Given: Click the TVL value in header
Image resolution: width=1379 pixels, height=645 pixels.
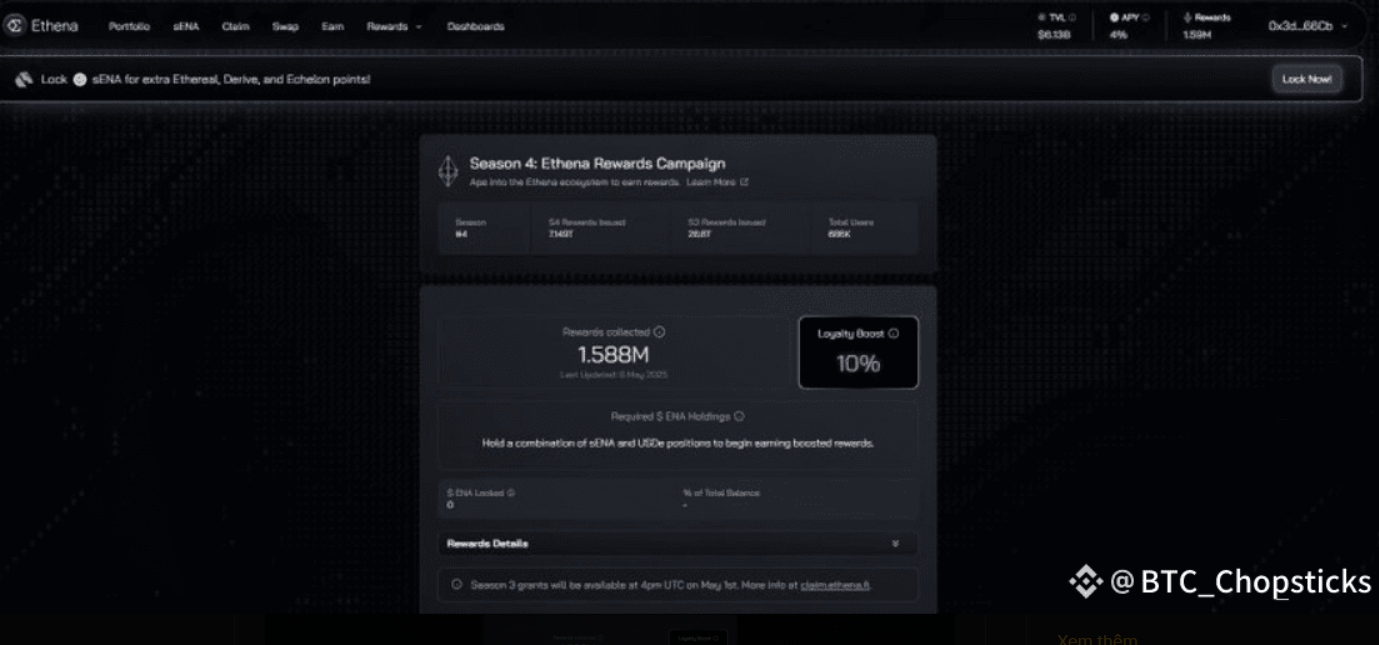Looking at the screenshot, I should 1054,35.
